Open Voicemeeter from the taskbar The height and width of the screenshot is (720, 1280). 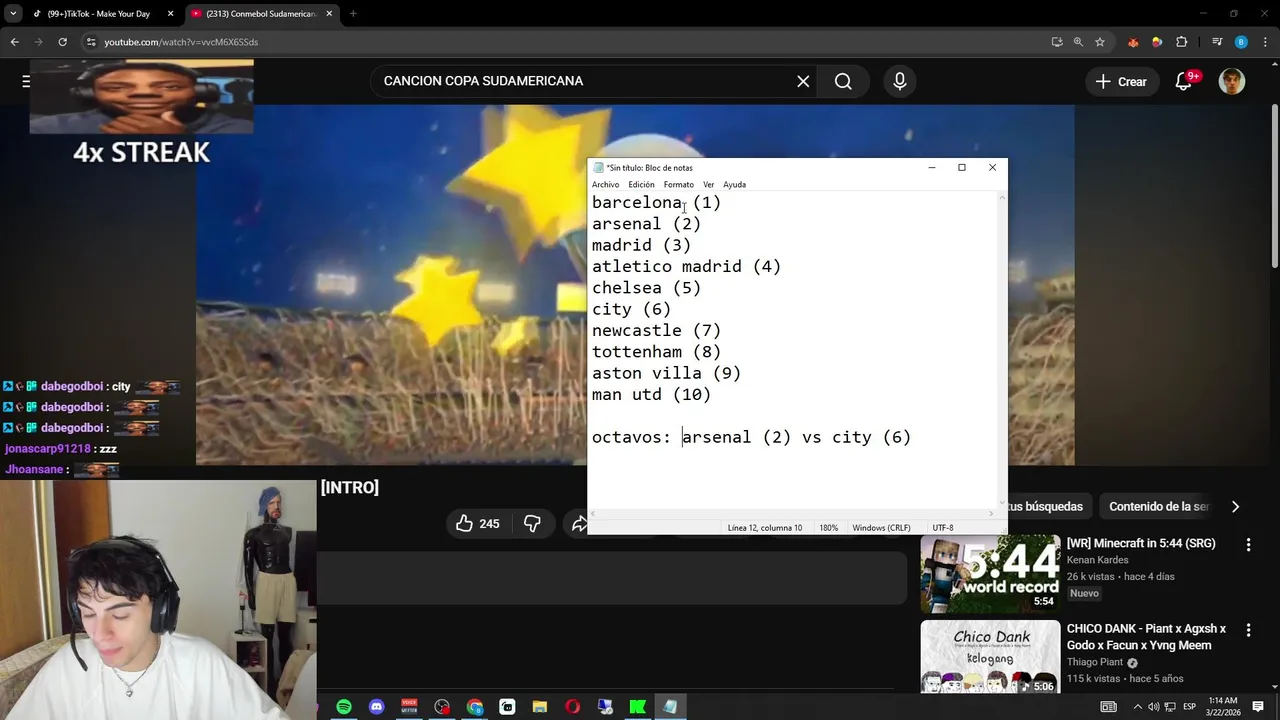[409, 707]
